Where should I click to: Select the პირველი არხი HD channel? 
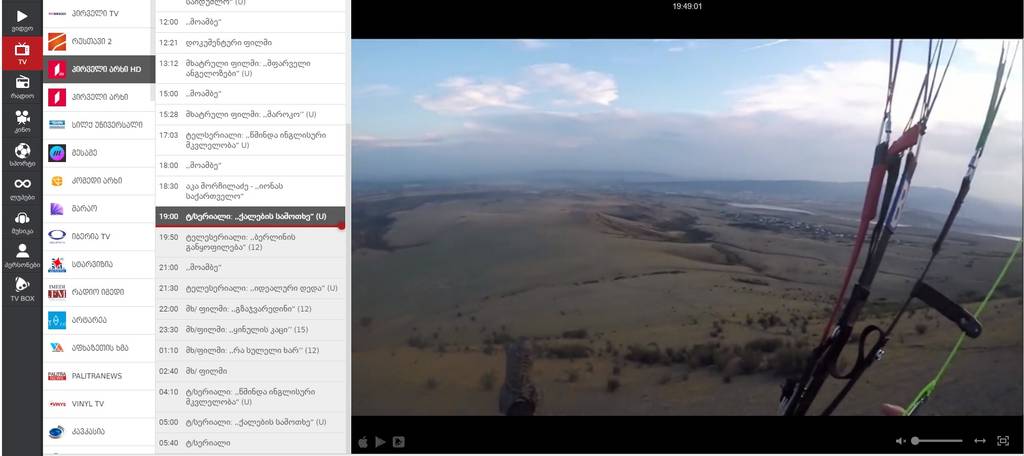click(x=99, y=69)
